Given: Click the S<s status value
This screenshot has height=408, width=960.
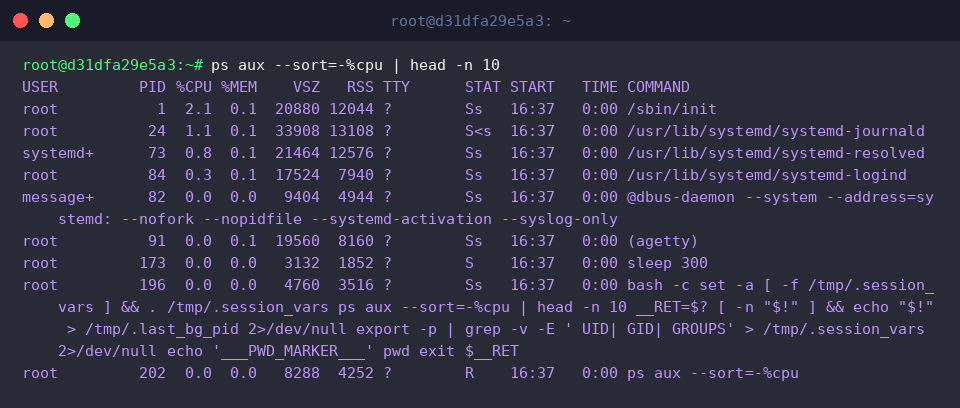Looking at the screenshot, I should coord(478,131).
